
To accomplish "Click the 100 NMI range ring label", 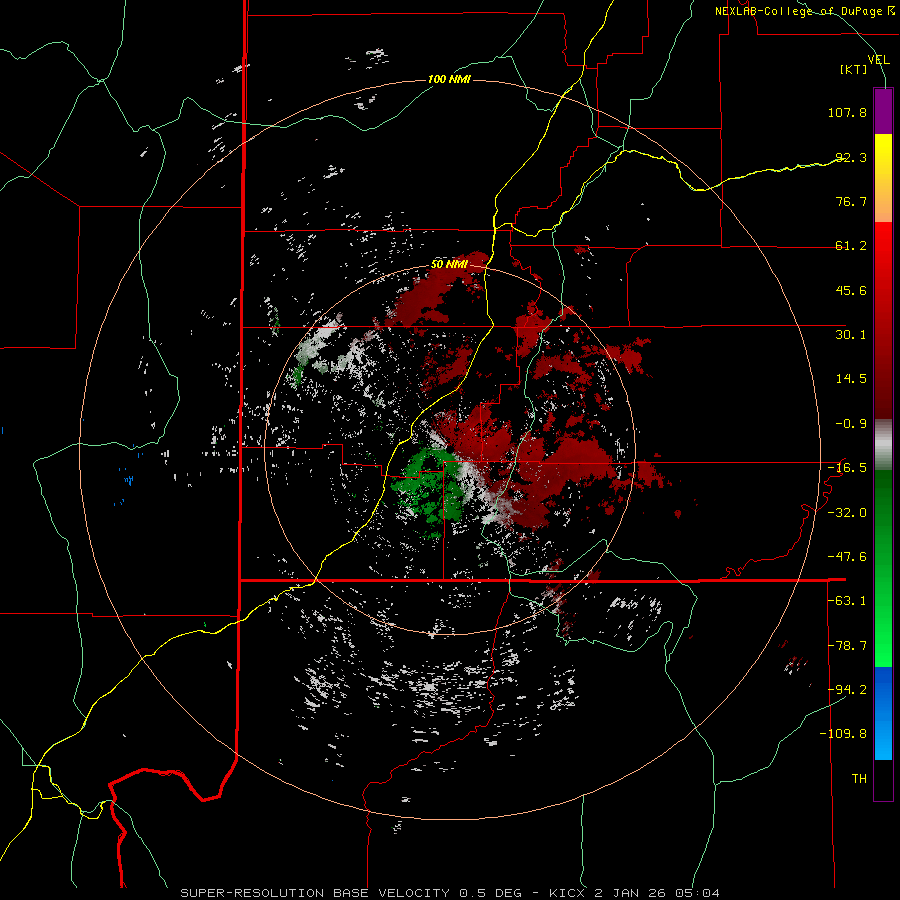I will click(449, 79).
